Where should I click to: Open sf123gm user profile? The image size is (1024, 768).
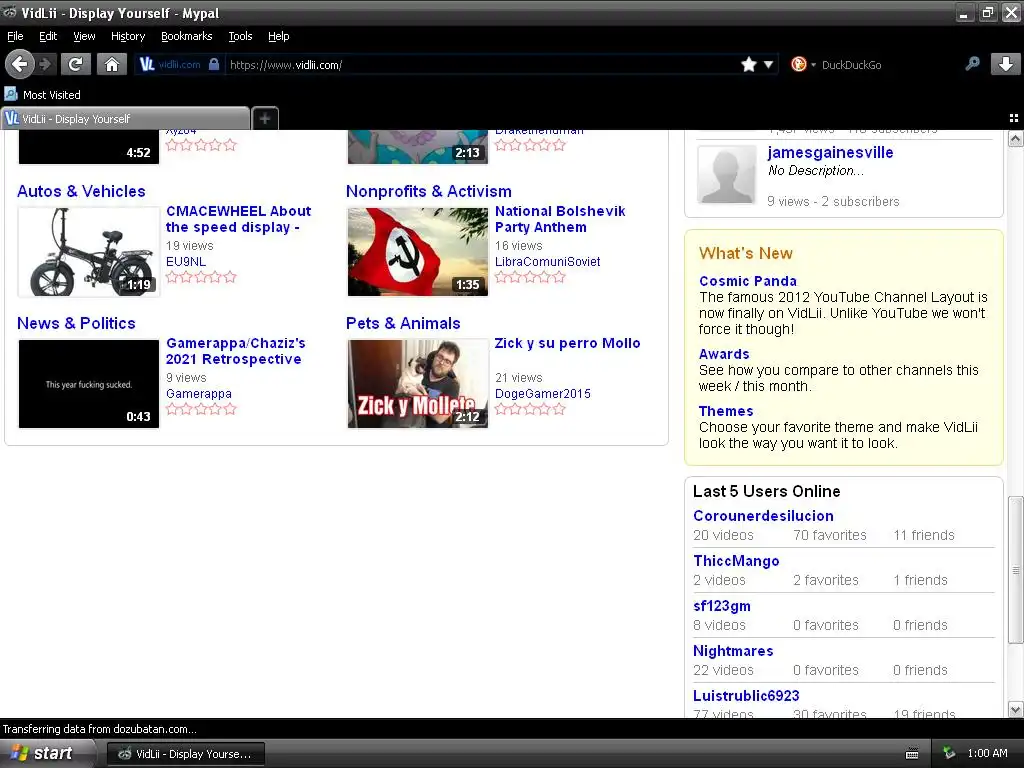(722, 606)
